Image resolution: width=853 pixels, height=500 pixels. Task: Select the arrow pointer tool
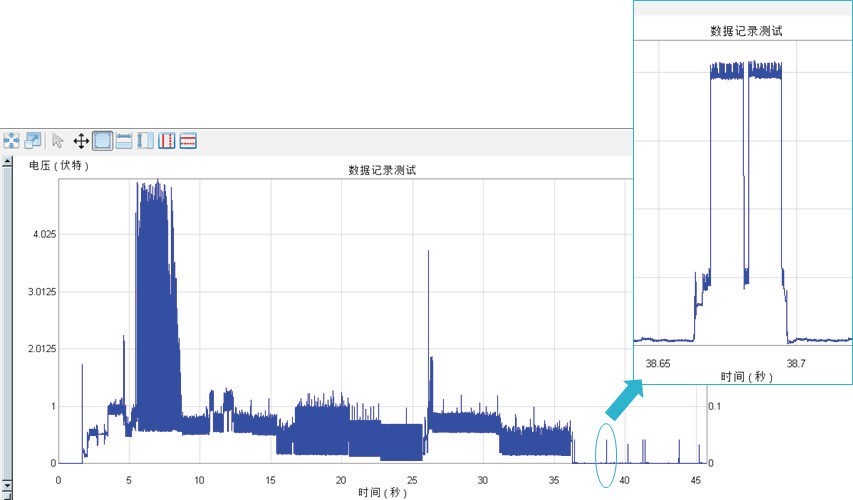coord(58,141)
